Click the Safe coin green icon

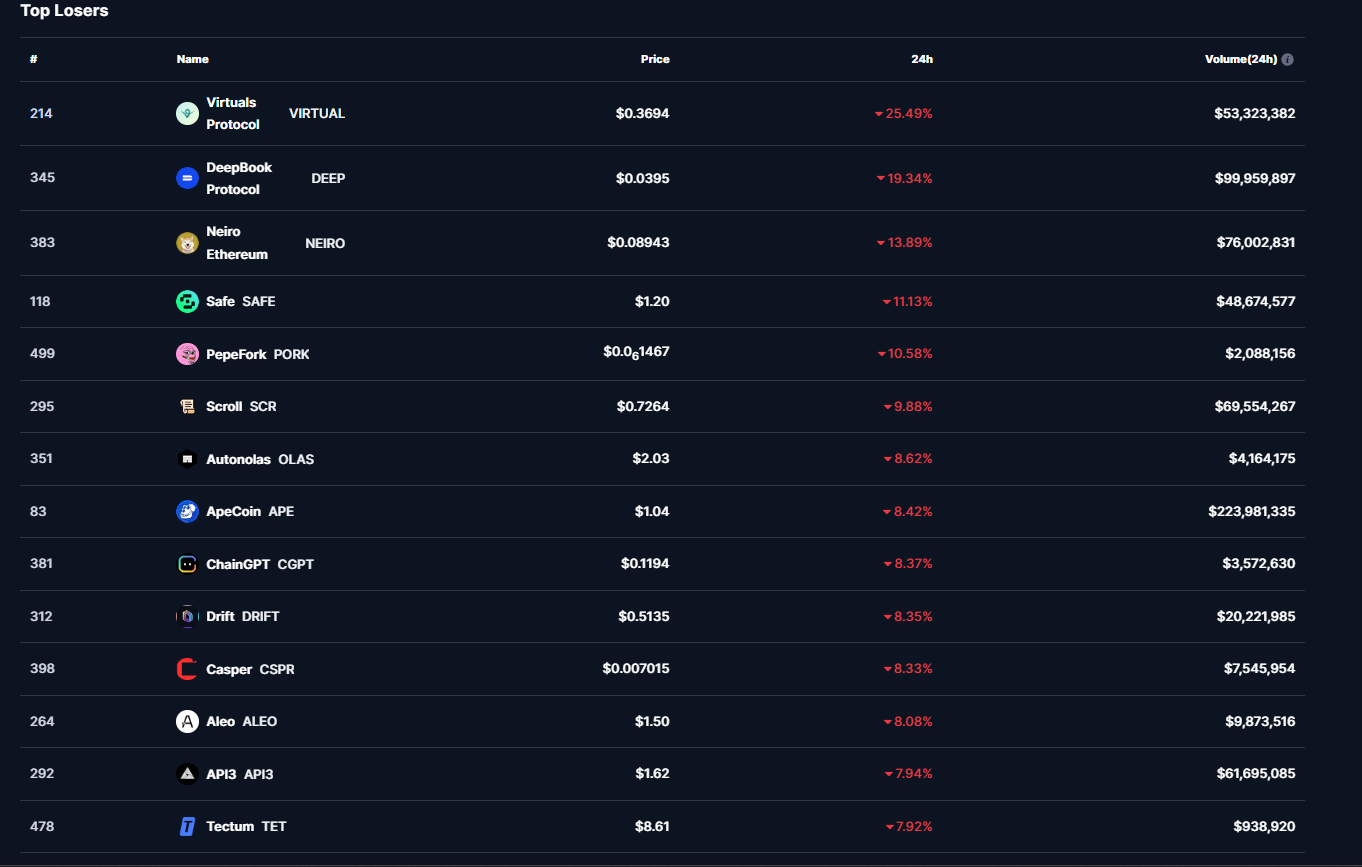pyautogui.click(x=187, y=302)
